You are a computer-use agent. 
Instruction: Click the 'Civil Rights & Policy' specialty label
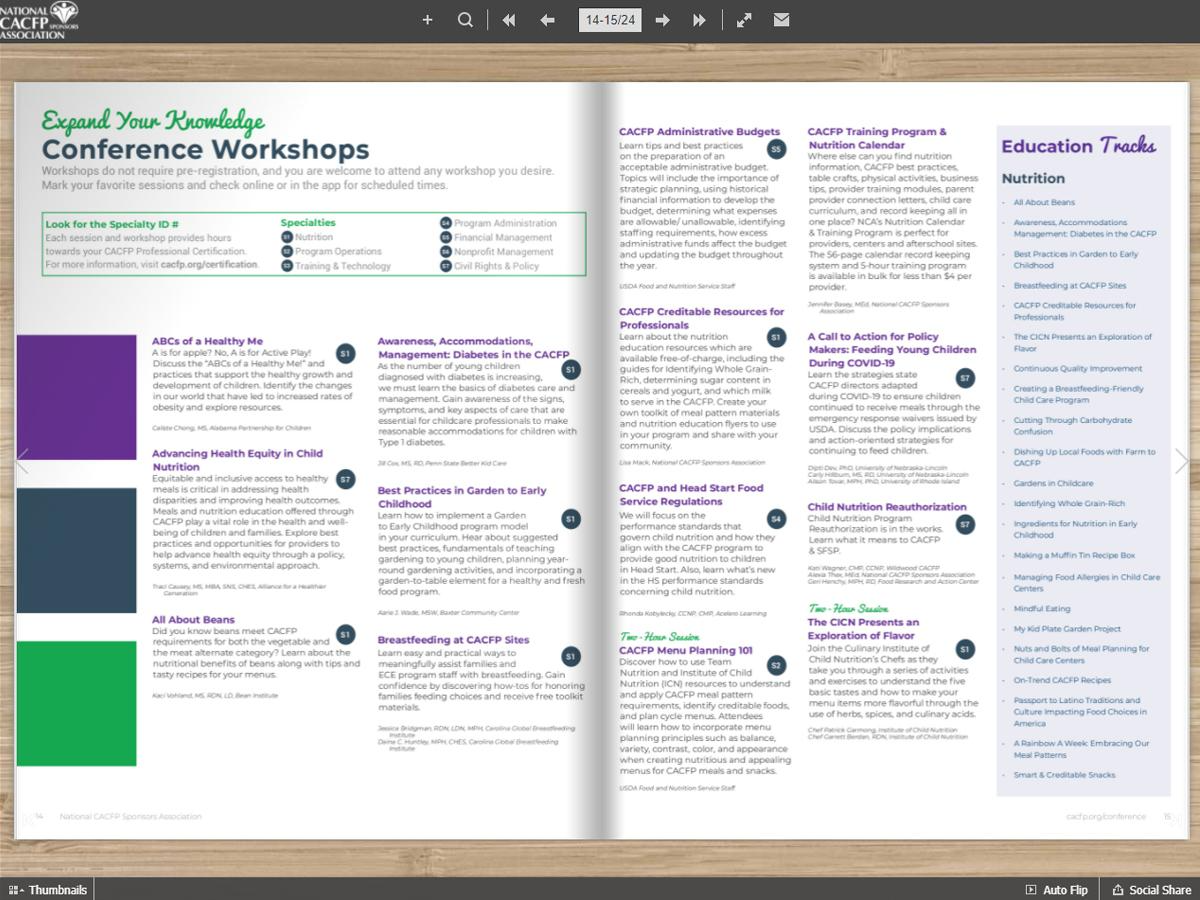pos(496,266)
